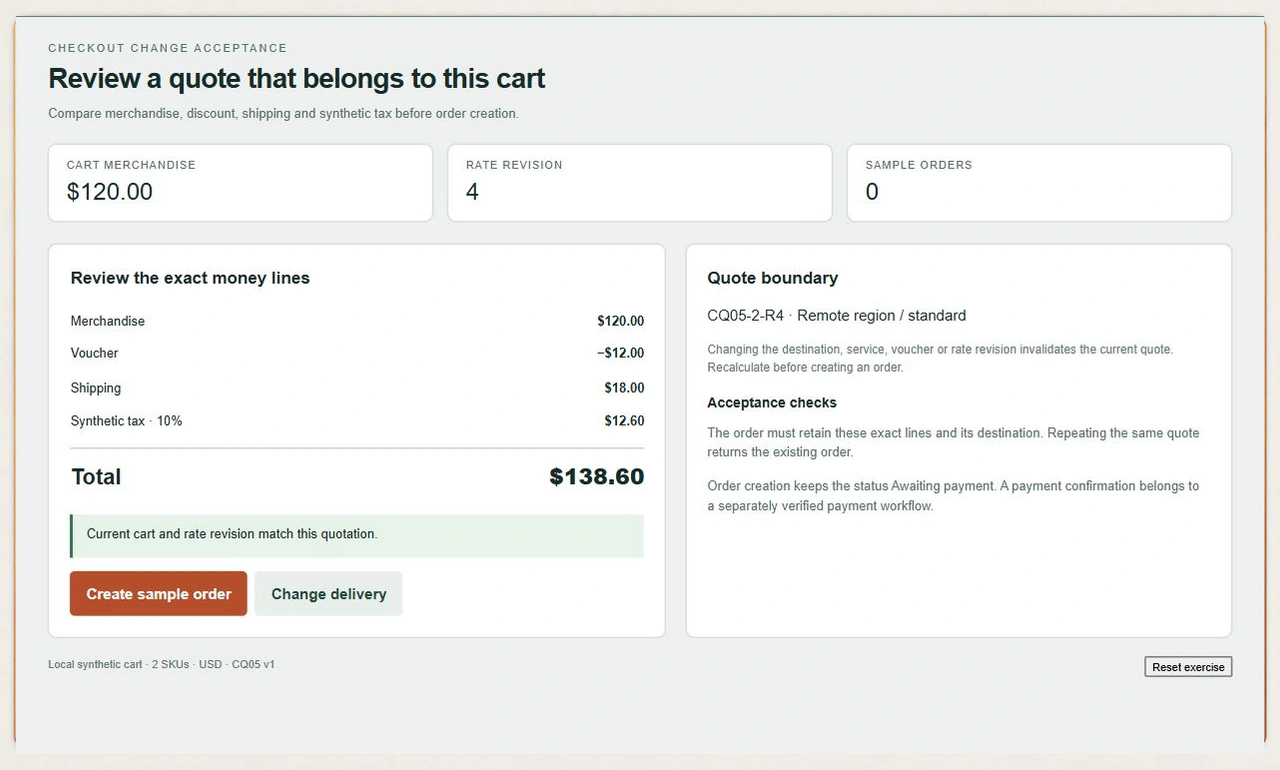Click the Rate Revision value 4
The width and height of the screenshot is (1280, 770).
pyautogui.click(x=472, y=192)
